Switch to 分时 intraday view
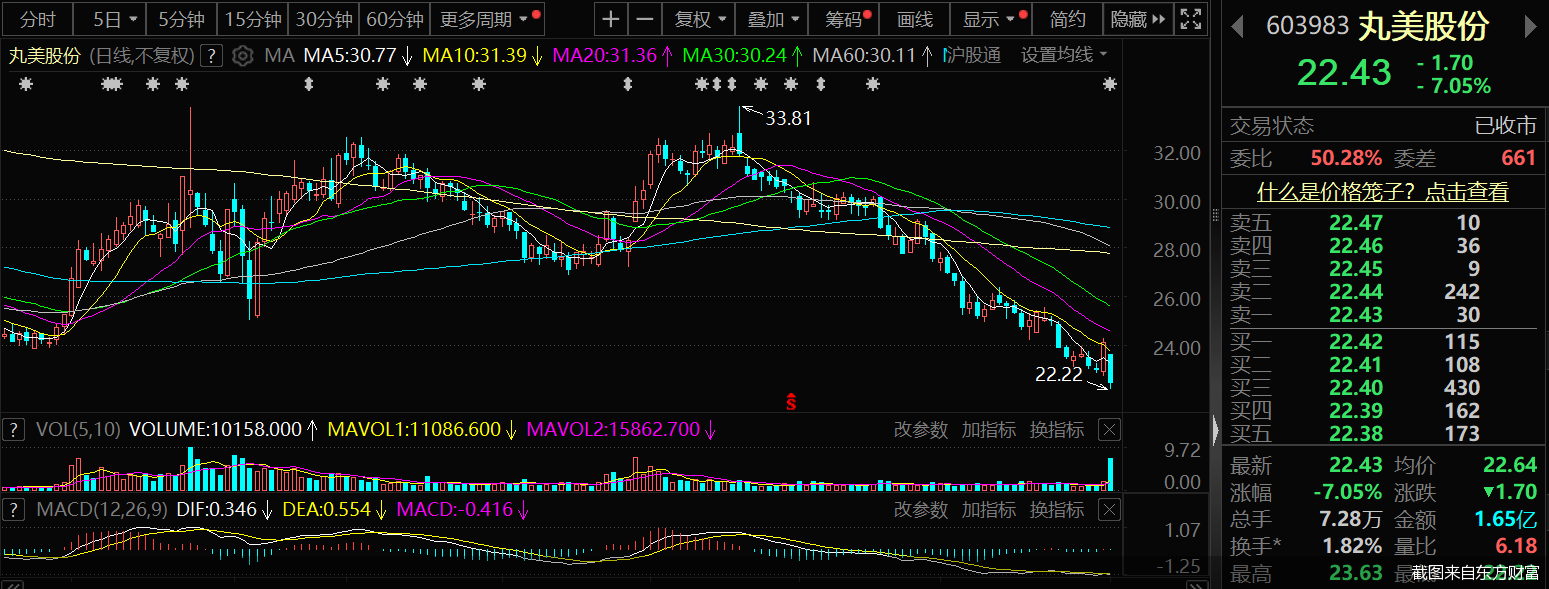The width and height of the screenshot is (1549, 589). point(38,19)
